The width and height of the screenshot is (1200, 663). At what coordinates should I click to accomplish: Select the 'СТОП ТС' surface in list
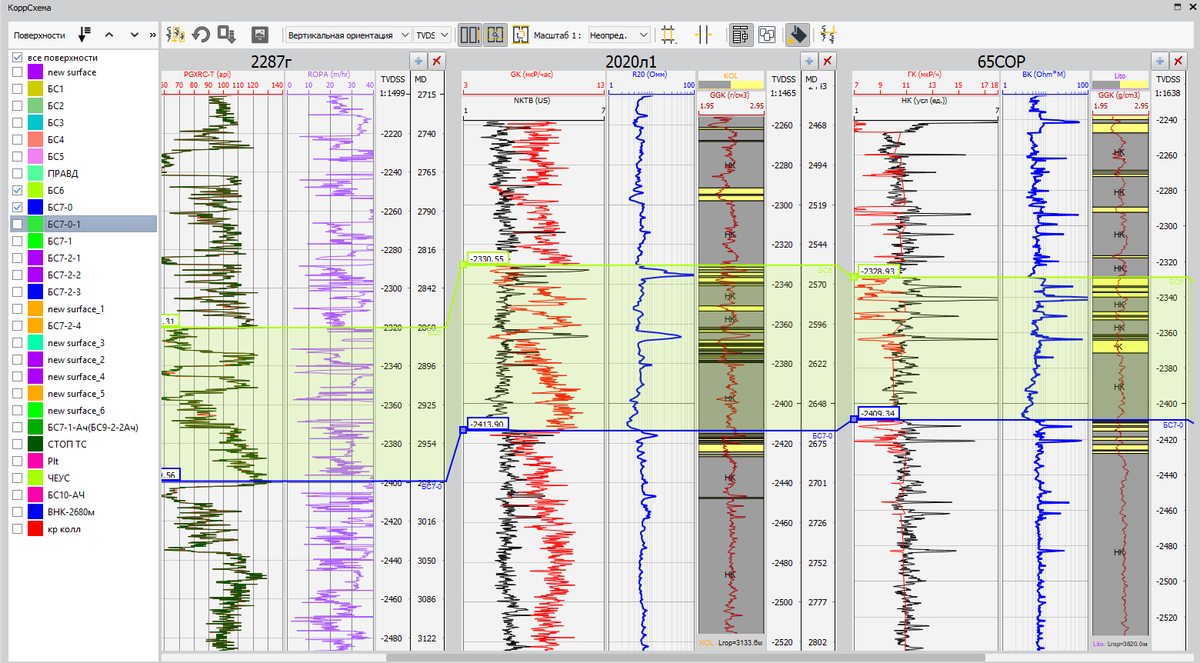[x=65, y=444]
